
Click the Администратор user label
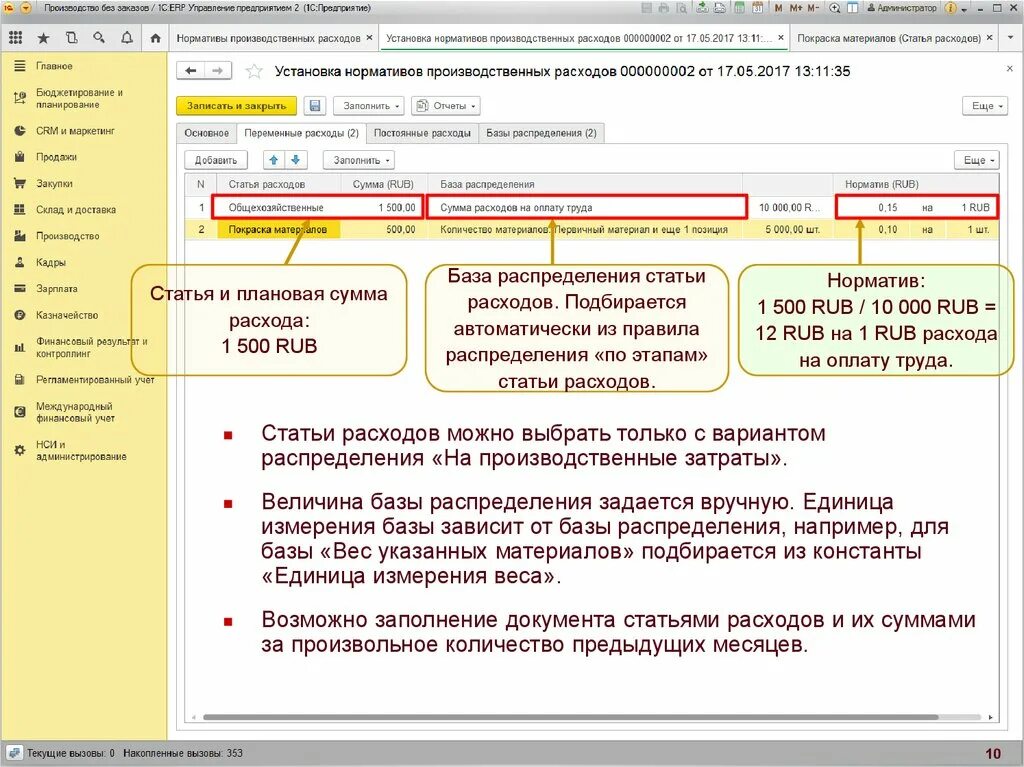point(904,8)
